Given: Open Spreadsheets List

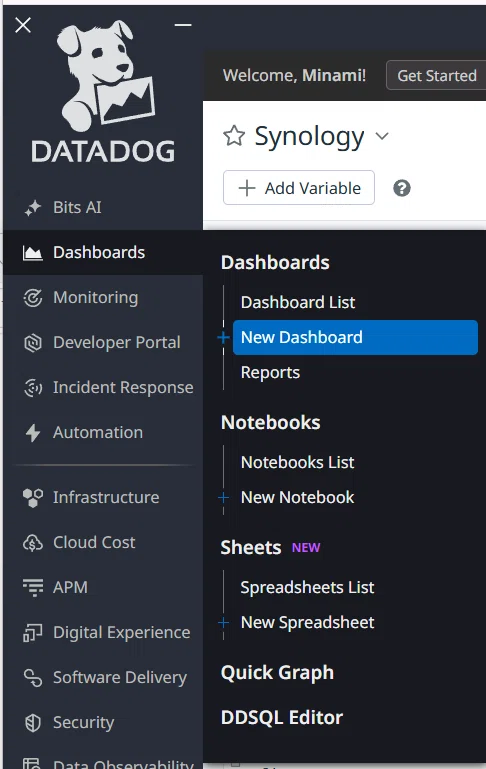Looking at the screenshot, I should coord(307,588).
